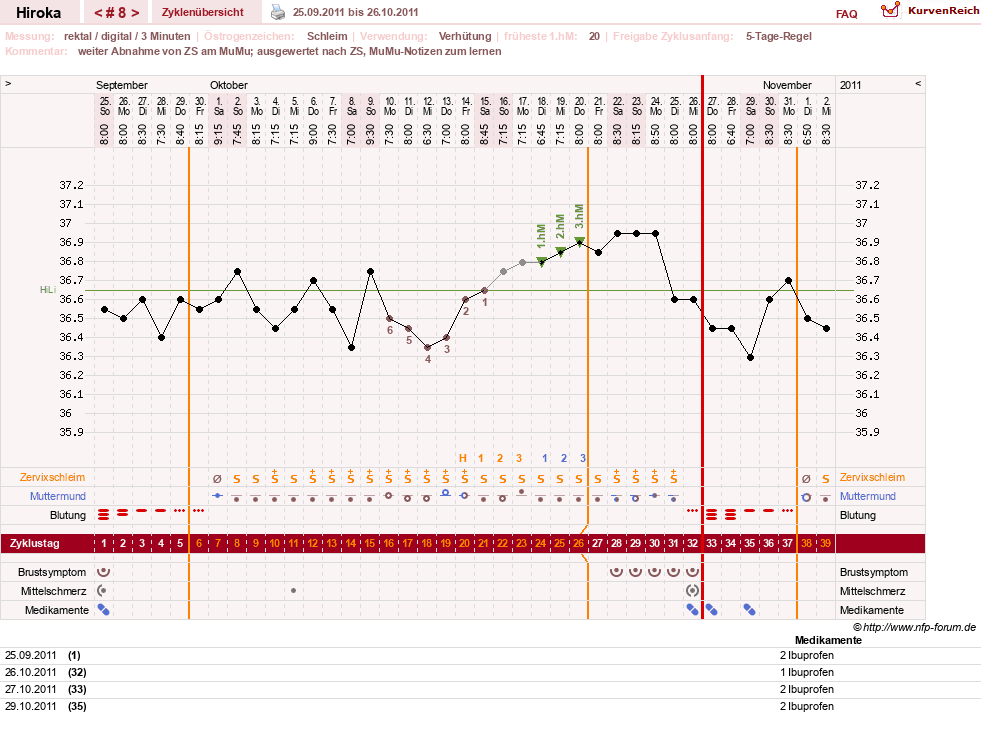Image resolution: width=981 pixels, height=739 pixels.
Task: Click the cervical mucus S symbol on cycle day 8
Action: [236, 479]
